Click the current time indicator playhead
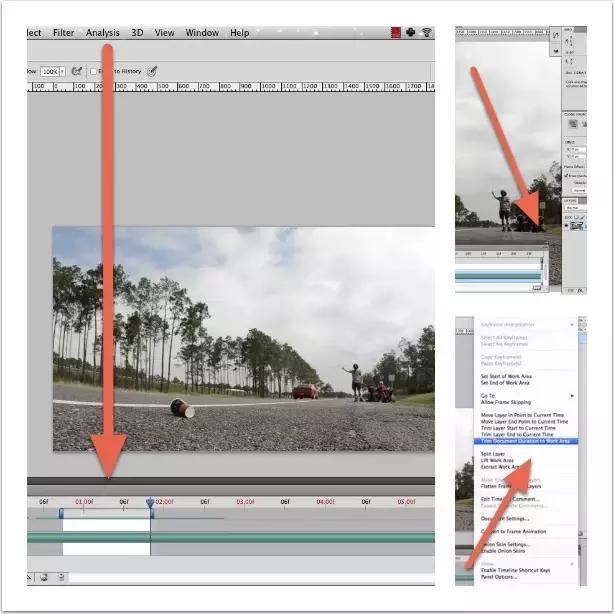Screen dimensions: 614x614 click(x=150, y=503)
